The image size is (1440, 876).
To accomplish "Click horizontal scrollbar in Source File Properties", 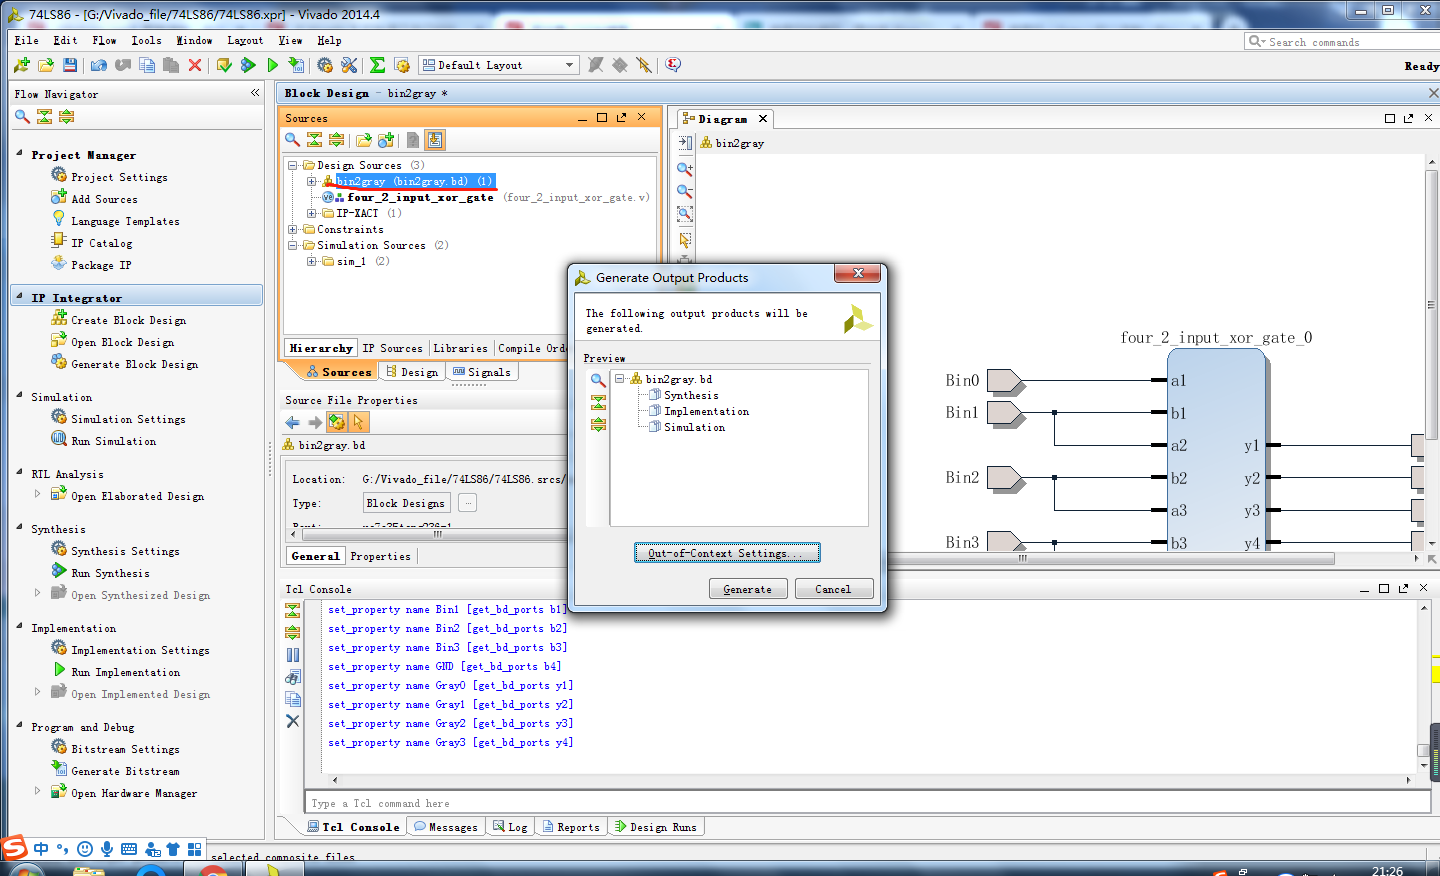I will pos(437,533).
